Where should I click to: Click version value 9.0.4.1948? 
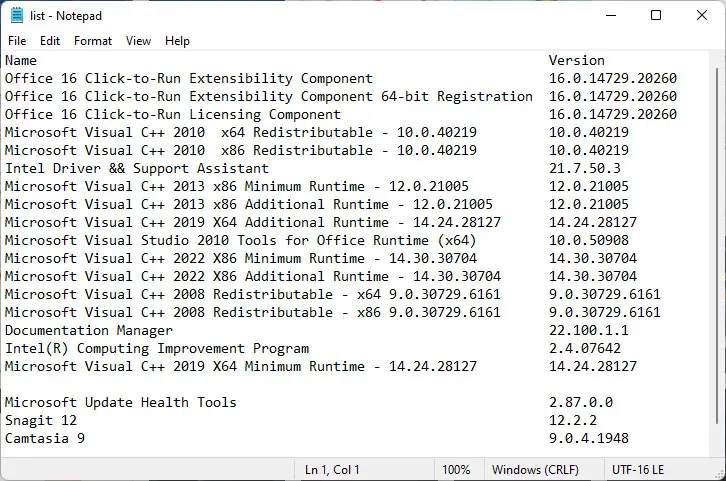point(589,438)
